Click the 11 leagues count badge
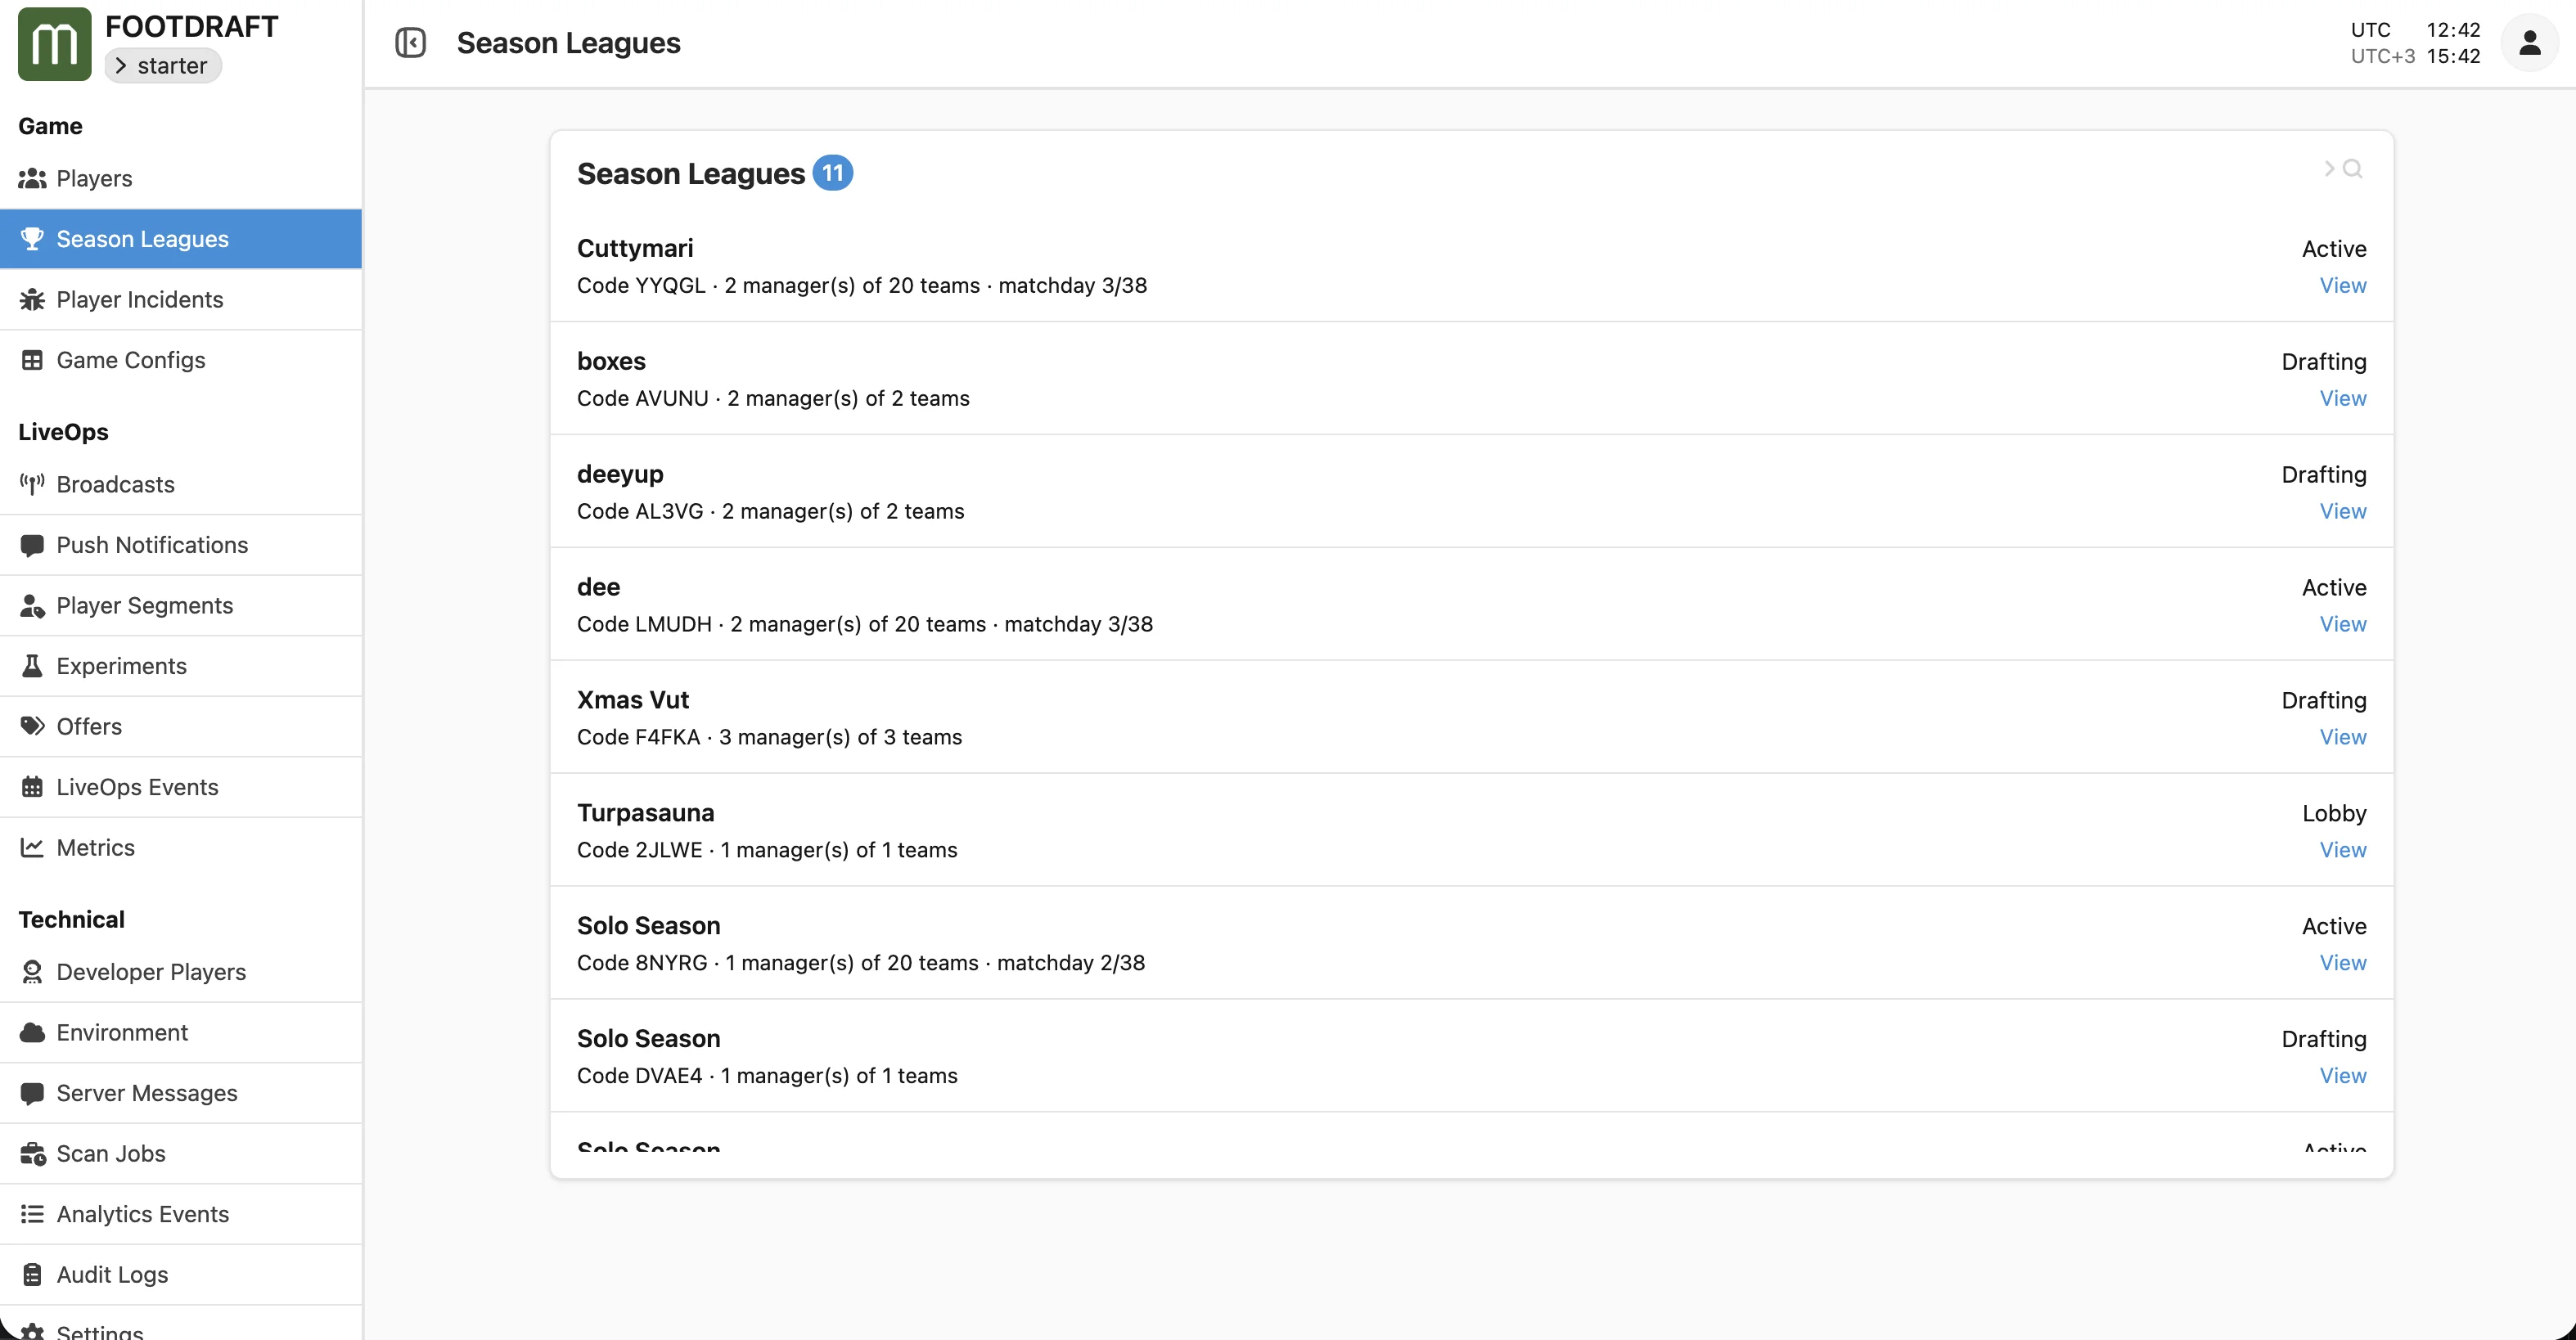This screenshot has width=2576, height=1340. (x=832, y=173)
